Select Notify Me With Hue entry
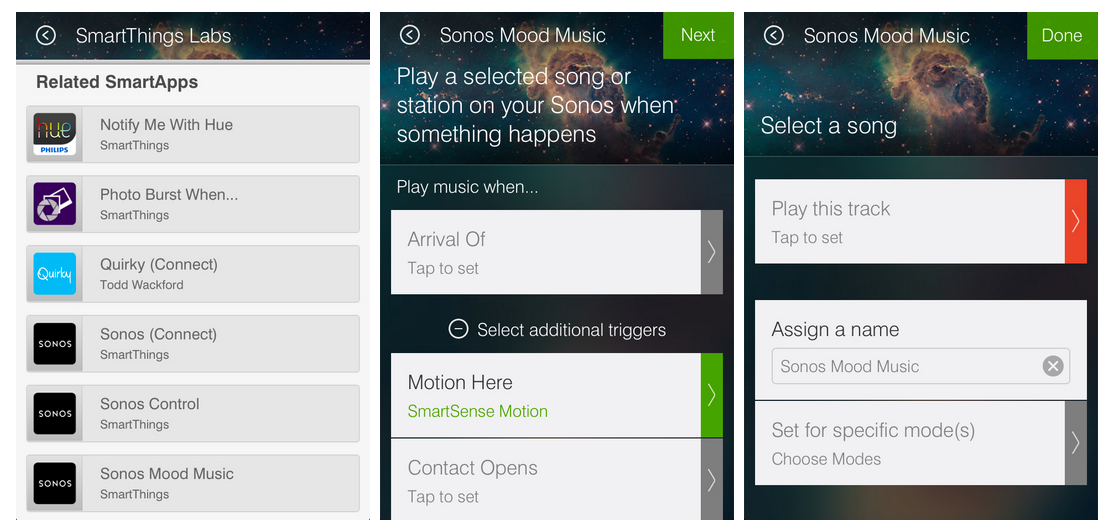Screen dimensions: 1112x530 coord(193,134)
